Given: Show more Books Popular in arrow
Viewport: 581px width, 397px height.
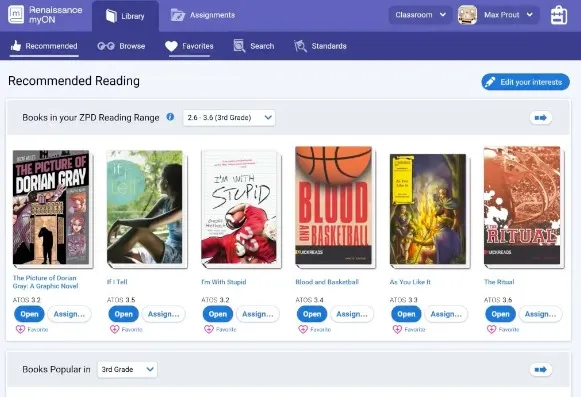Looking at the screenshot, I should click(x=541, y=370).
